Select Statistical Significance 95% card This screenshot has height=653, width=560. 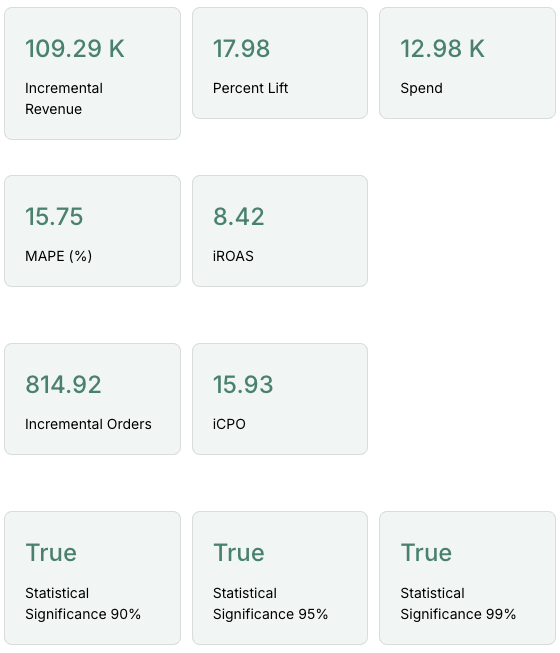[280, 578]
